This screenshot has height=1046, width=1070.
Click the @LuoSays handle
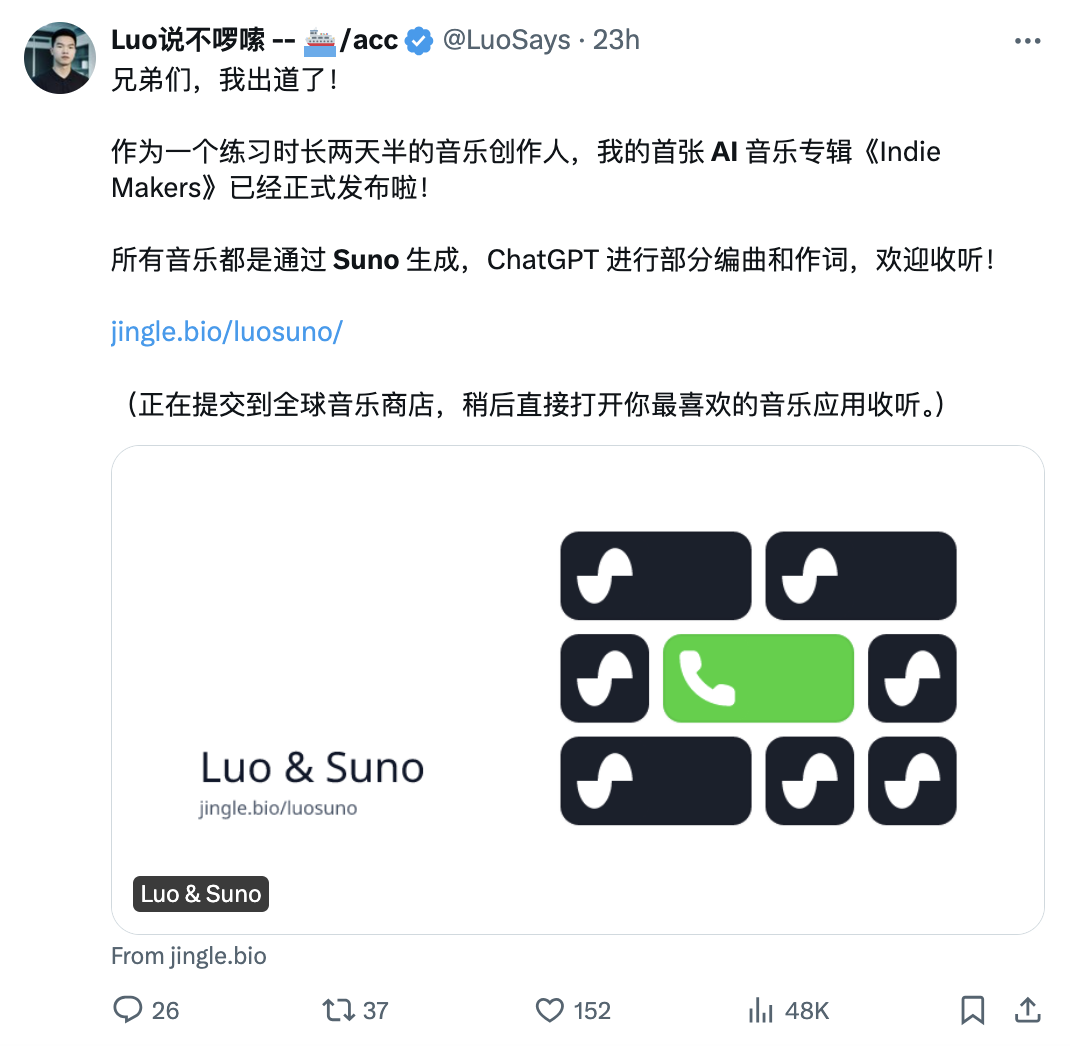coord(506,40)
